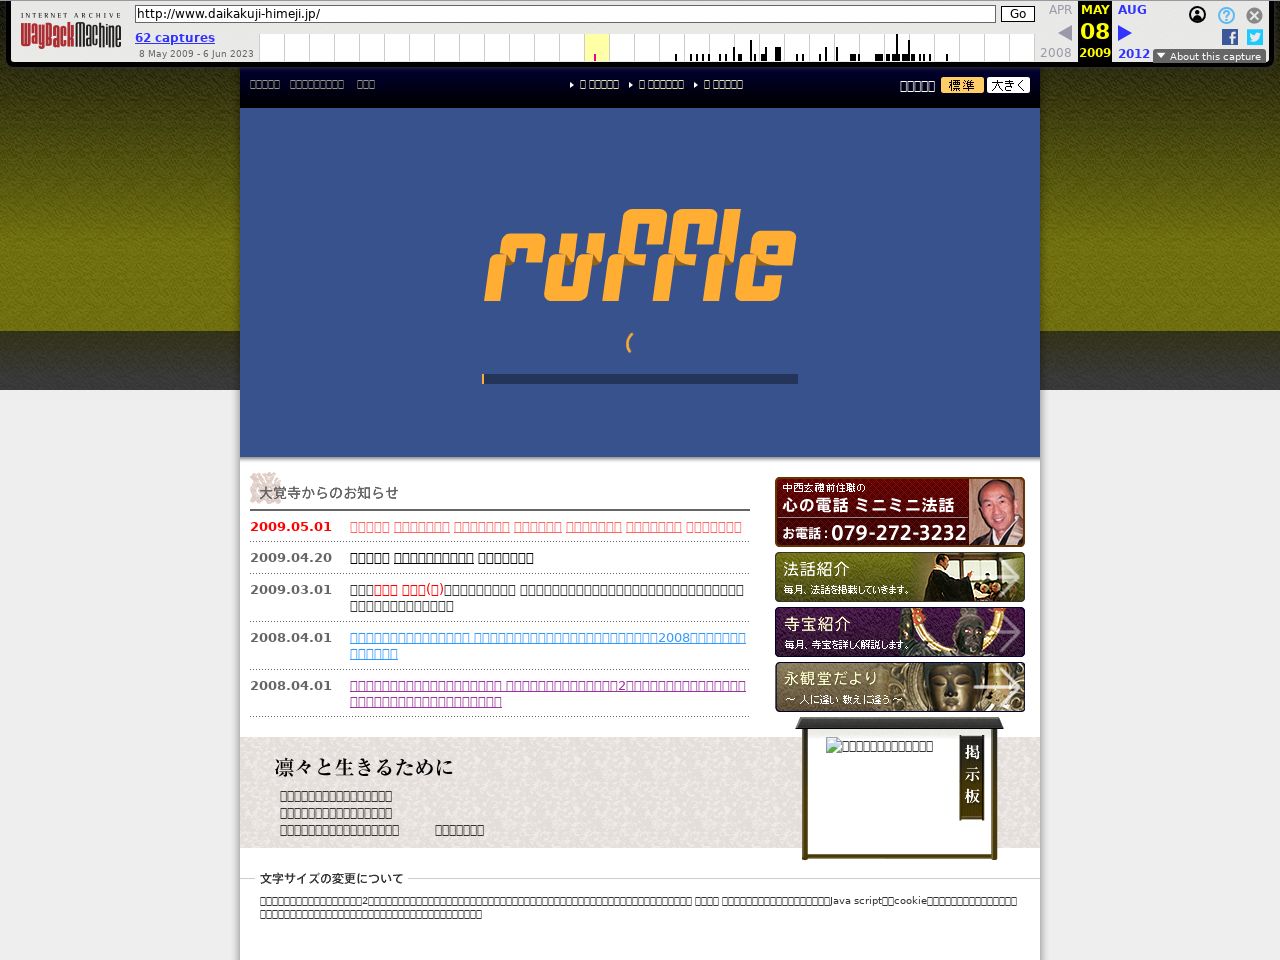Go to previous capture arrow
Viewport: 1280px width, 960px height.
1064,33
